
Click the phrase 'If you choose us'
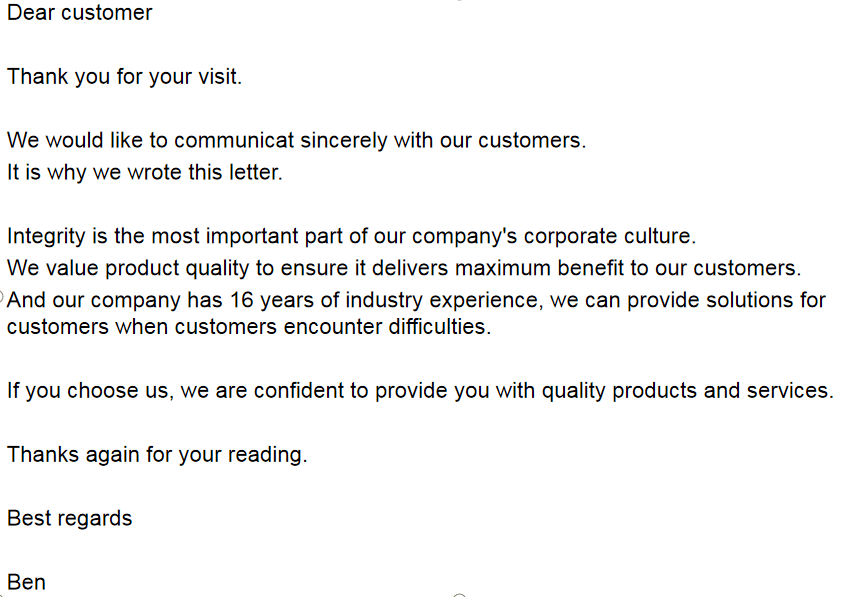click(x=88, y=391)
